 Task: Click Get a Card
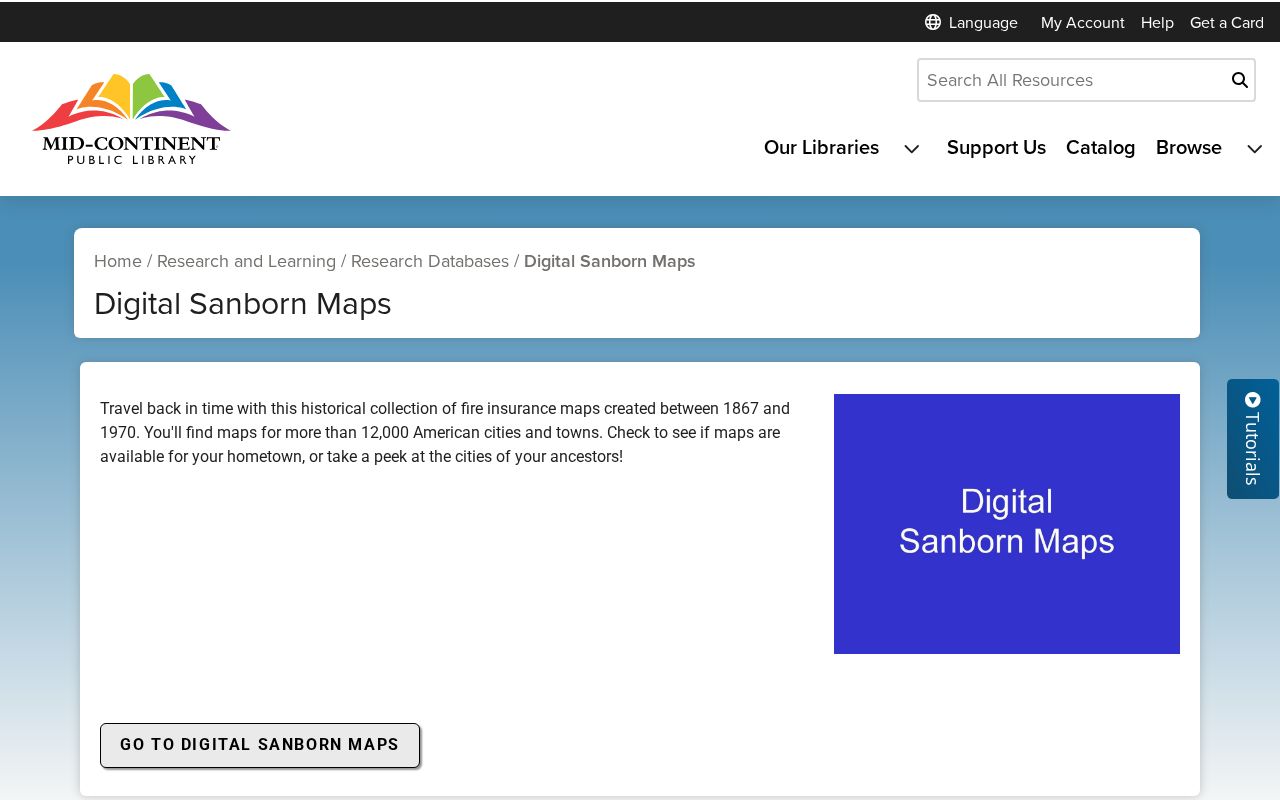click(x=1227, y=22)
